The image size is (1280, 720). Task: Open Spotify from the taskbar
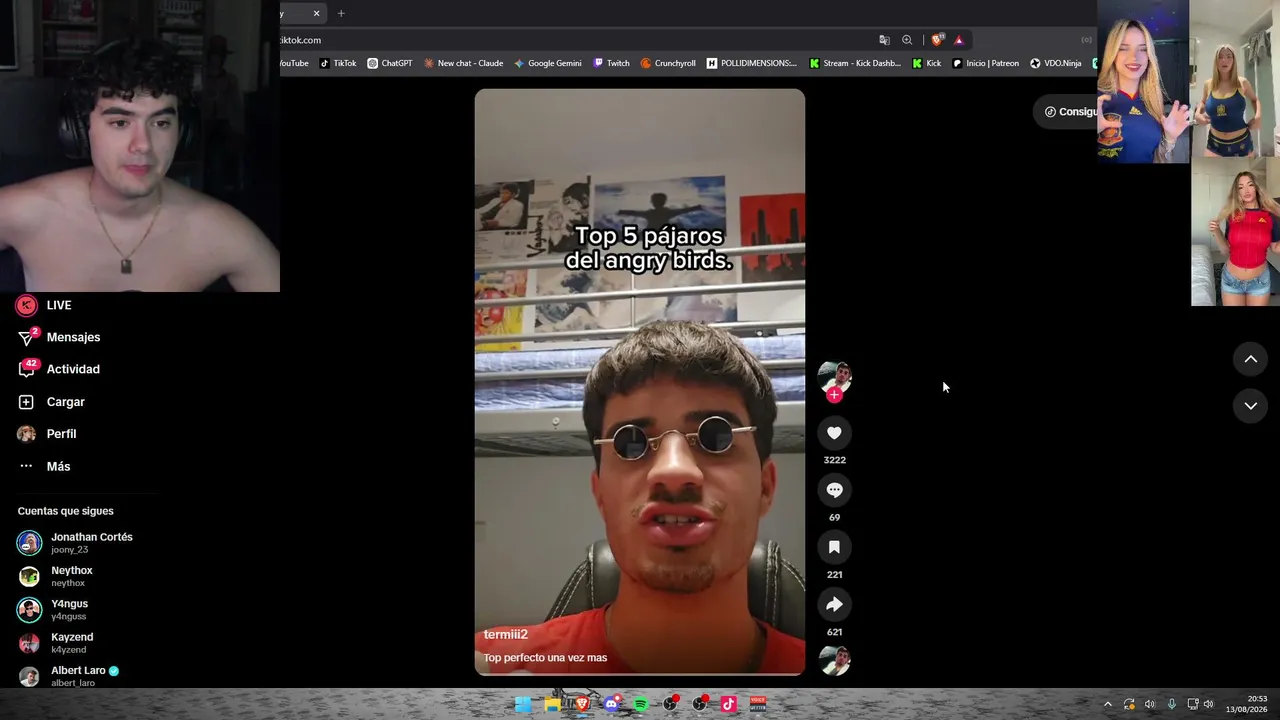(x=641, y=704)
